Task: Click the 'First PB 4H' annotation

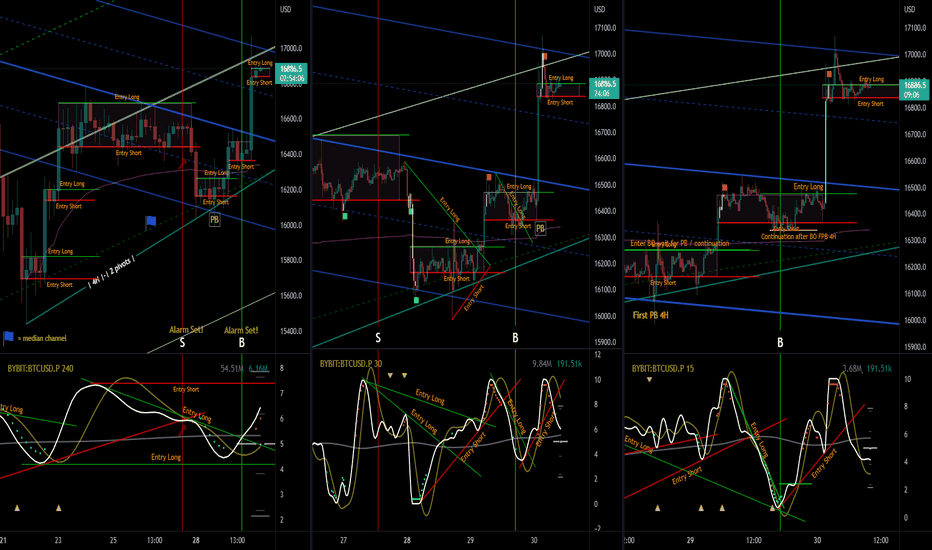Action: click(x=650, y=315)
